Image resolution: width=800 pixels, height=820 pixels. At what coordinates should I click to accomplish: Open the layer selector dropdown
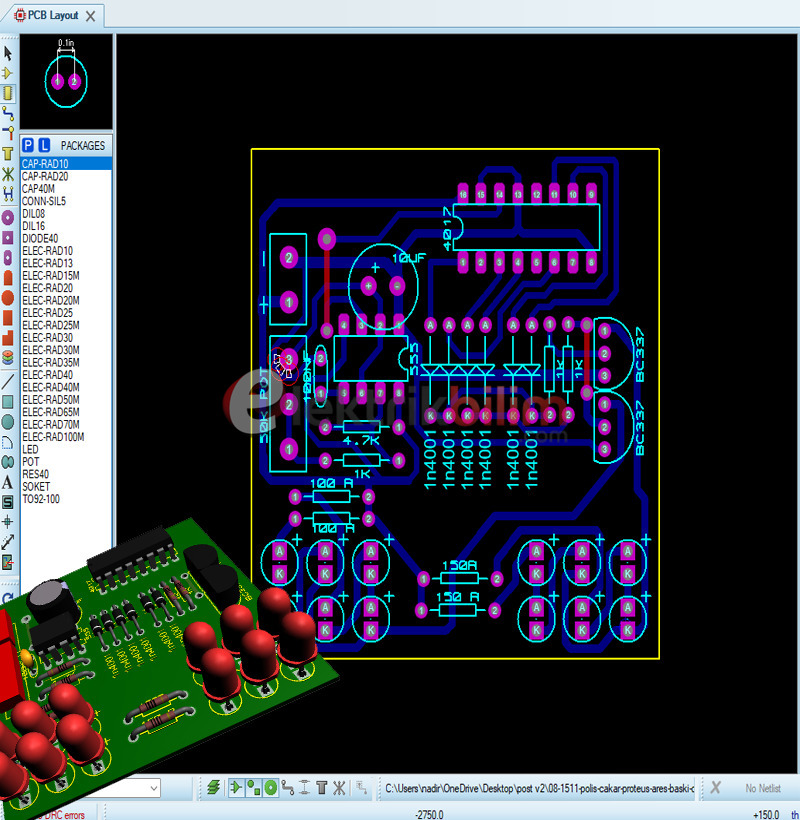pyautogui.click(x=153, y=788)
